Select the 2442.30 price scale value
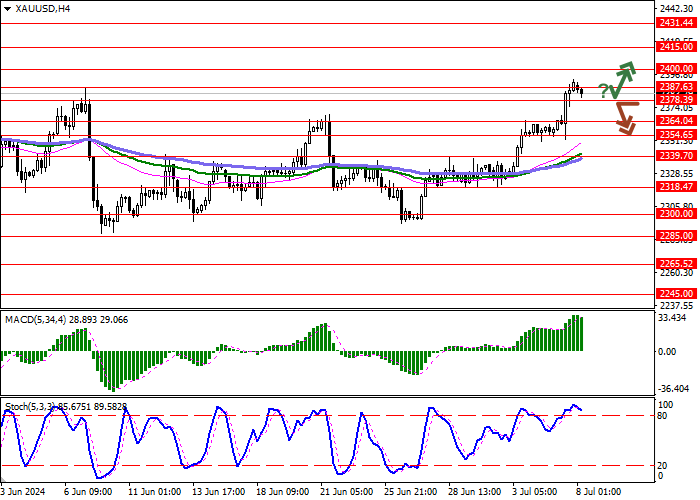This screenshot has width=700, height=500. click(676, 8)
